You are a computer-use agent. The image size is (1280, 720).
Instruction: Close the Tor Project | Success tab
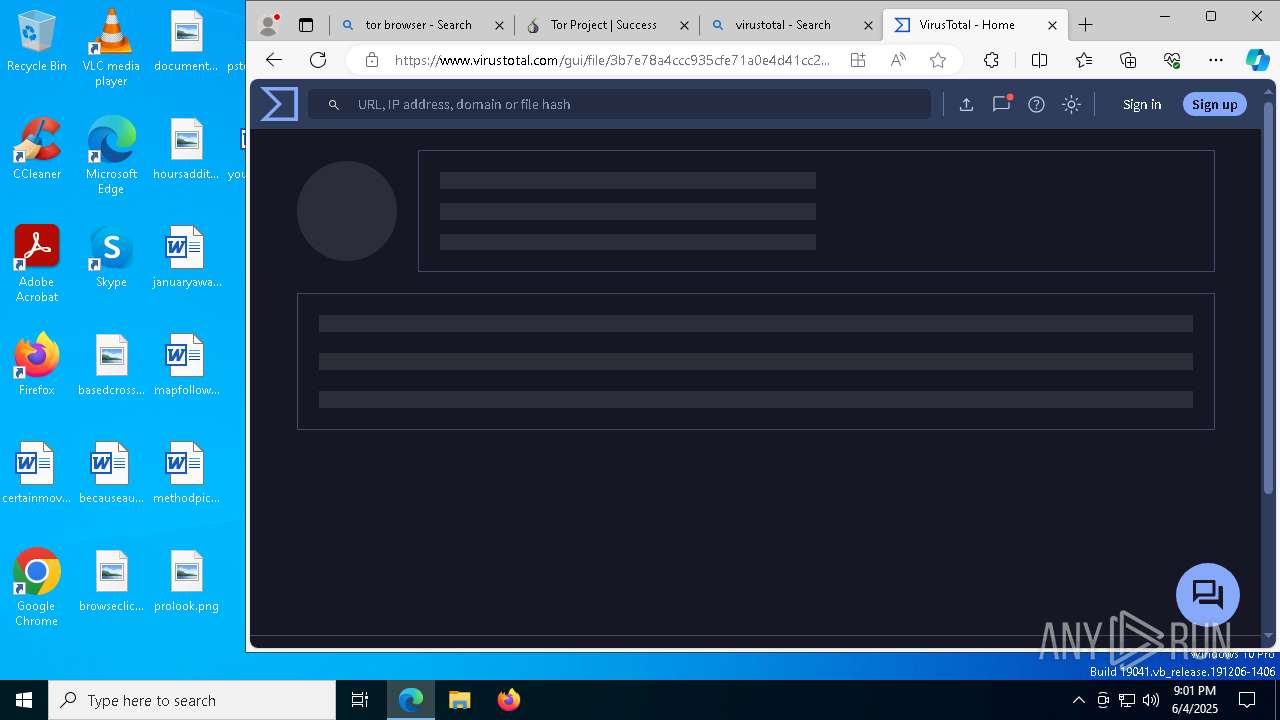685,25
